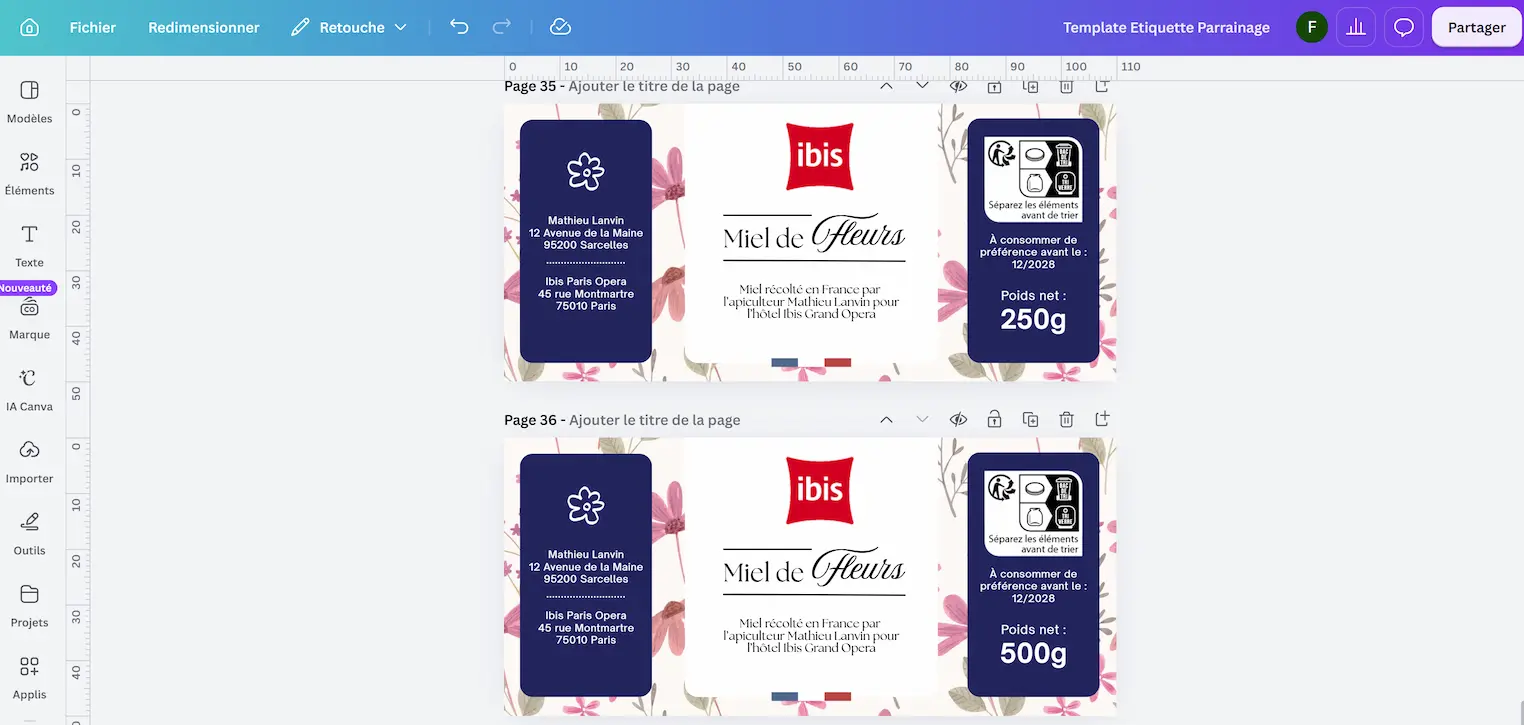Image resolution: width=1524 pixels, height=725 pixels.
Task: Select the "Miel de Fleurs" heading on Page 35
Action: pos(814,234)
